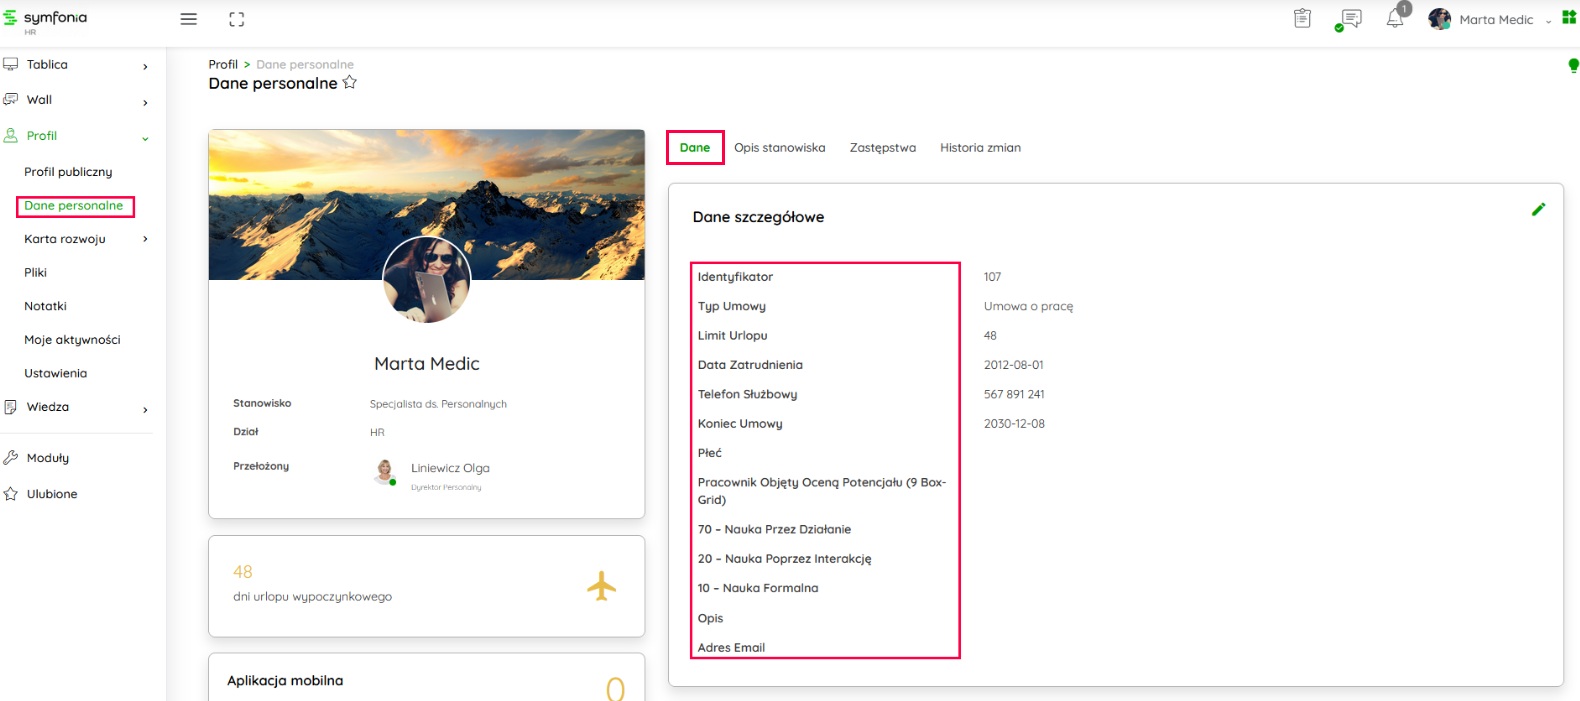This screenshot has width=1580, height=701.
Task: Collapse the Profil sidebar section
Action: 145,138
